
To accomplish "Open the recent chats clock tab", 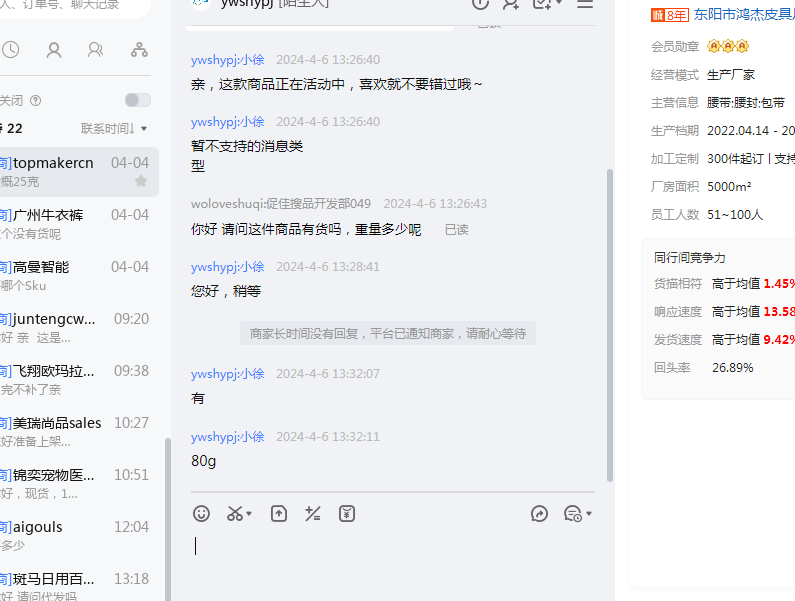I will click(x=11, y=50).
